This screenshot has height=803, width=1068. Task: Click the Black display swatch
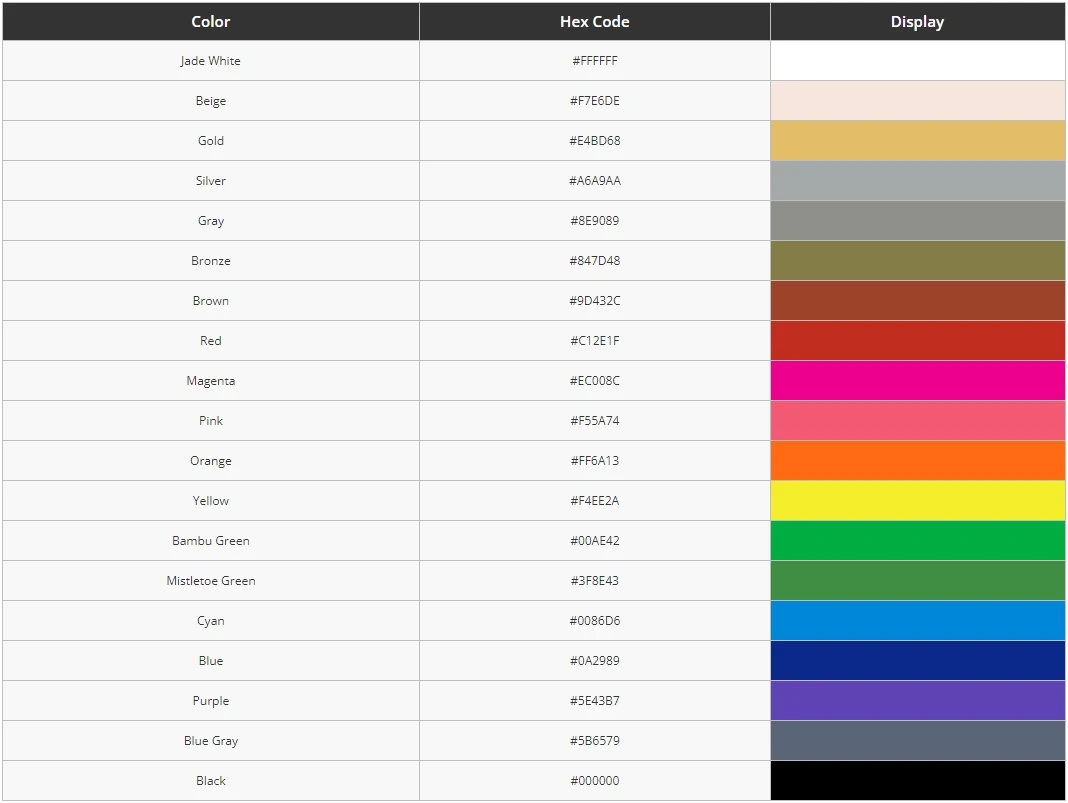coord(917,781)
